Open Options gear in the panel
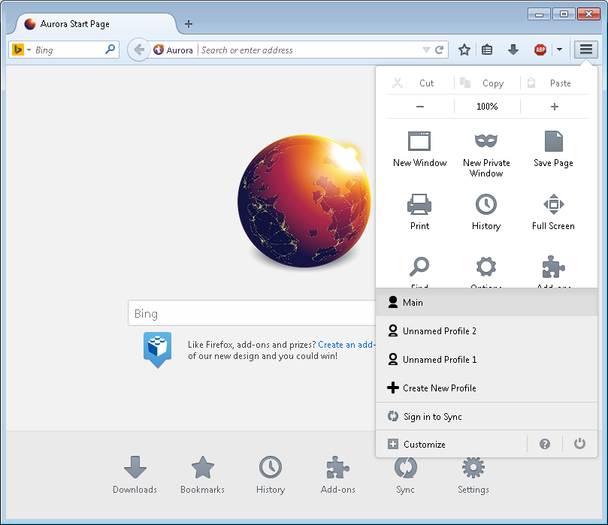The width and height of the screenshot is (608, 525). 486,268
